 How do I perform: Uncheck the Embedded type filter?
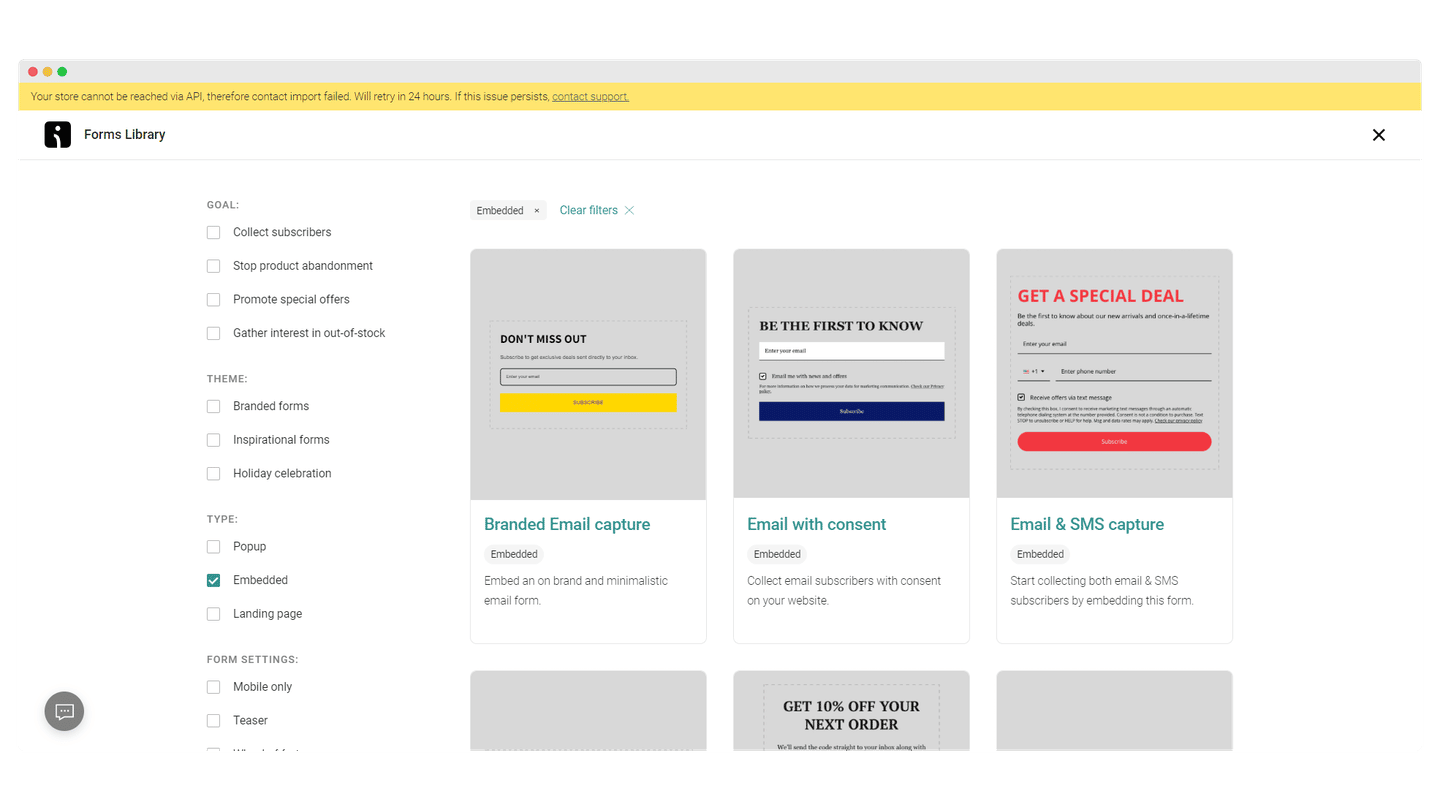pyautogui.click(x=213, y=580)
